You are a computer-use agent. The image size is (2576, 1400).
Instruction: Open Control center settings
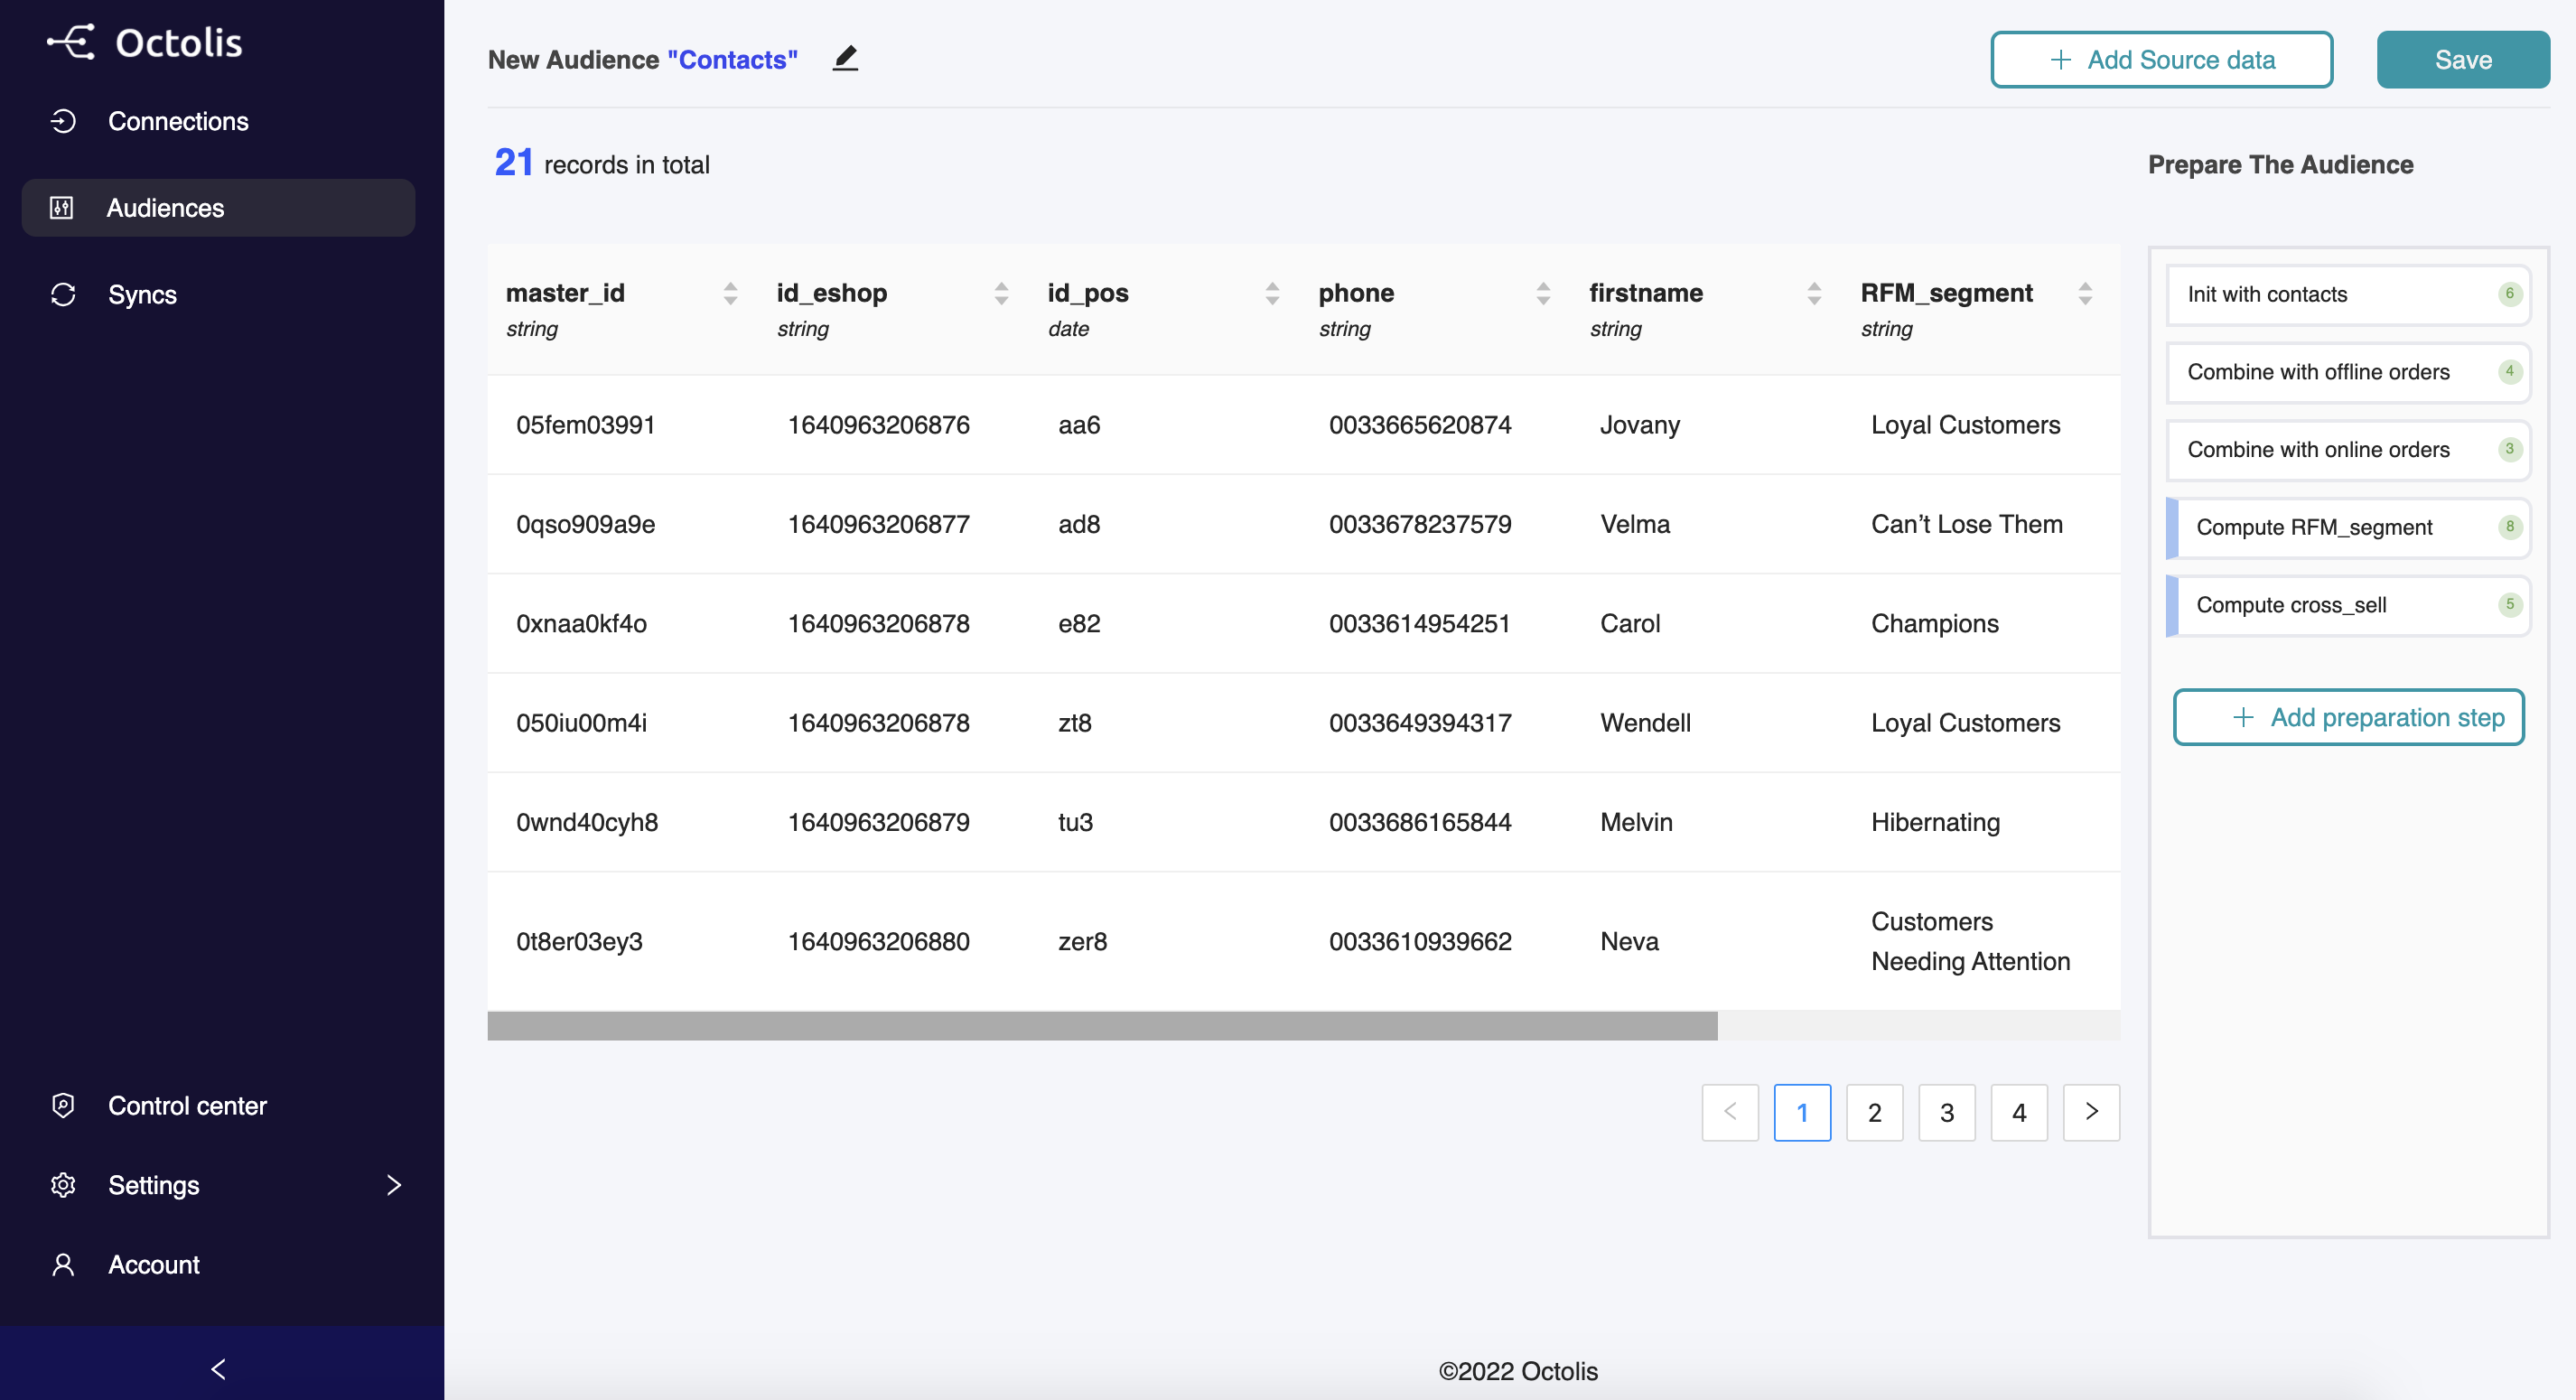pyautogui.click(x=186, y=1106)
